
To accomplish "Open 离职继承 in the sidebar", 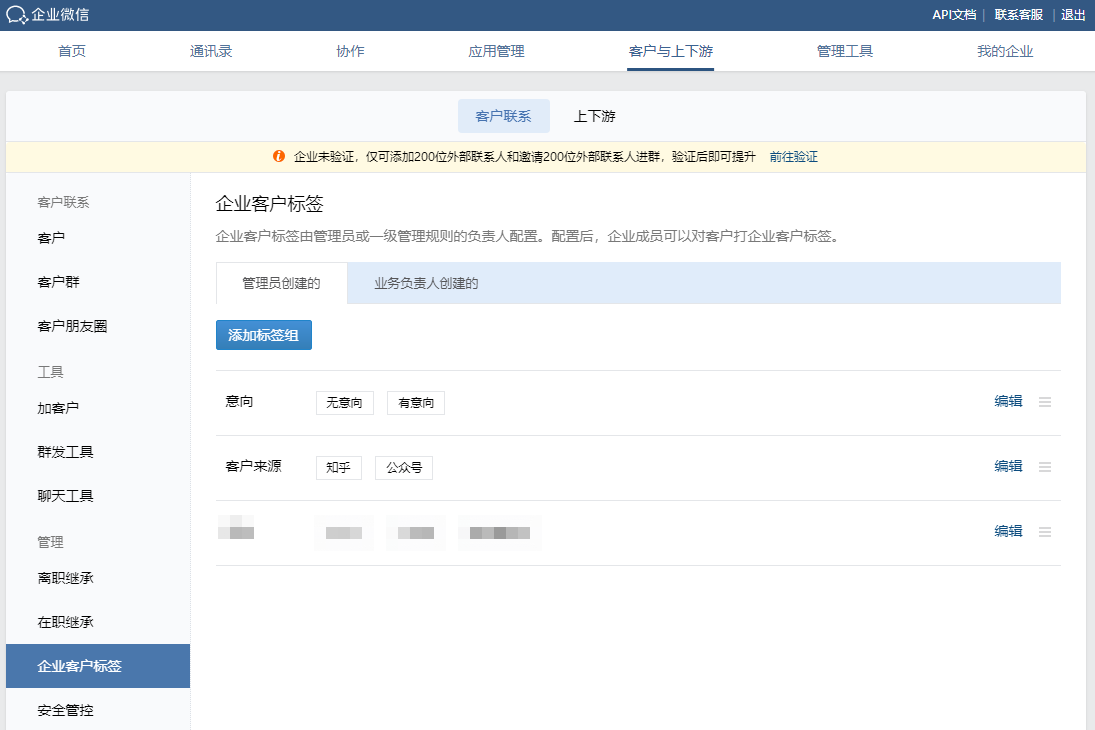I will pos(65,578).
